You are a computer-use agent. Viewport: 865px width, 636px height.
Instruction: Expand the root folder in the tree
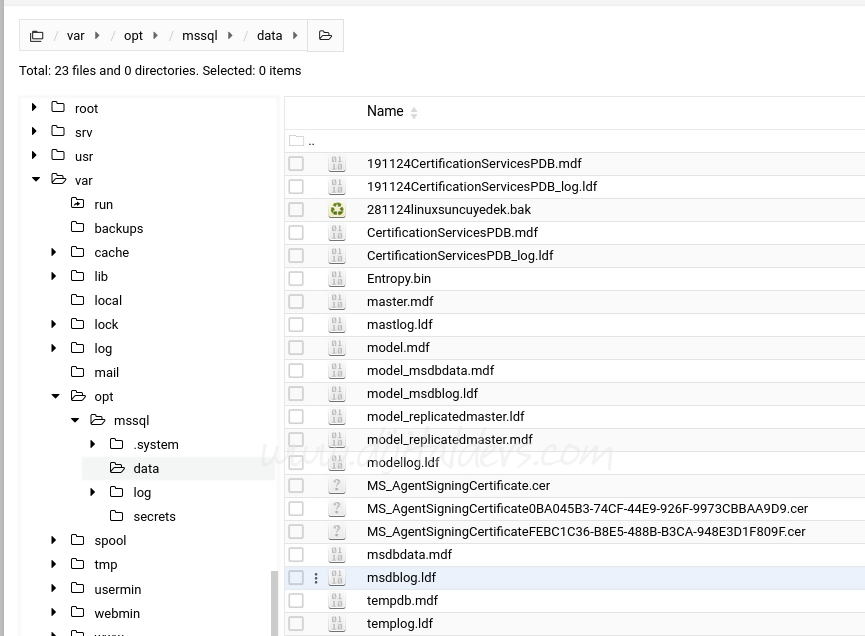(35, 108)
